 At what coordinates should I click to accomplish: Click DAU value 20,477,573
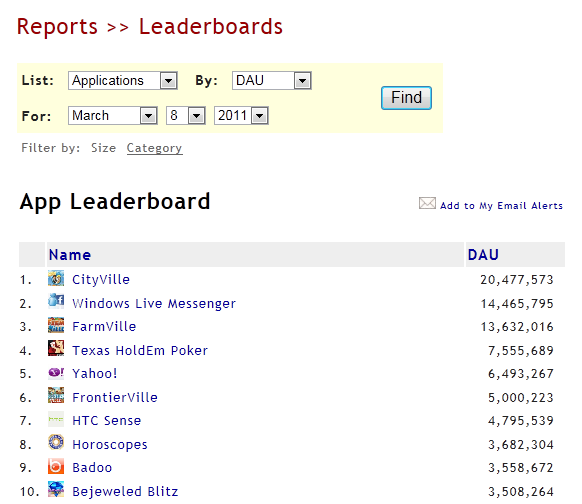517,279
